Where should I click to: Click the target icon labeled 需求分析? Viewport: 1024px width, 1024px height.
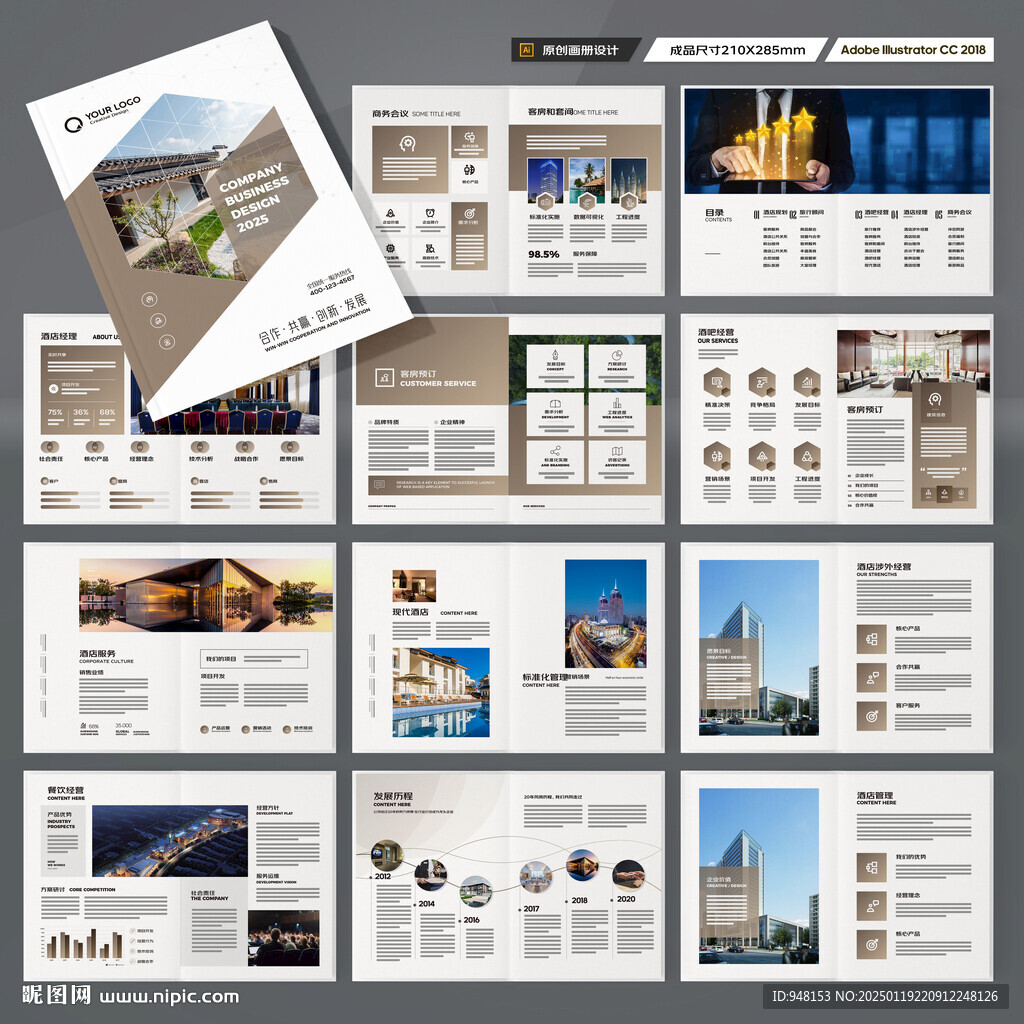point(469,213)
